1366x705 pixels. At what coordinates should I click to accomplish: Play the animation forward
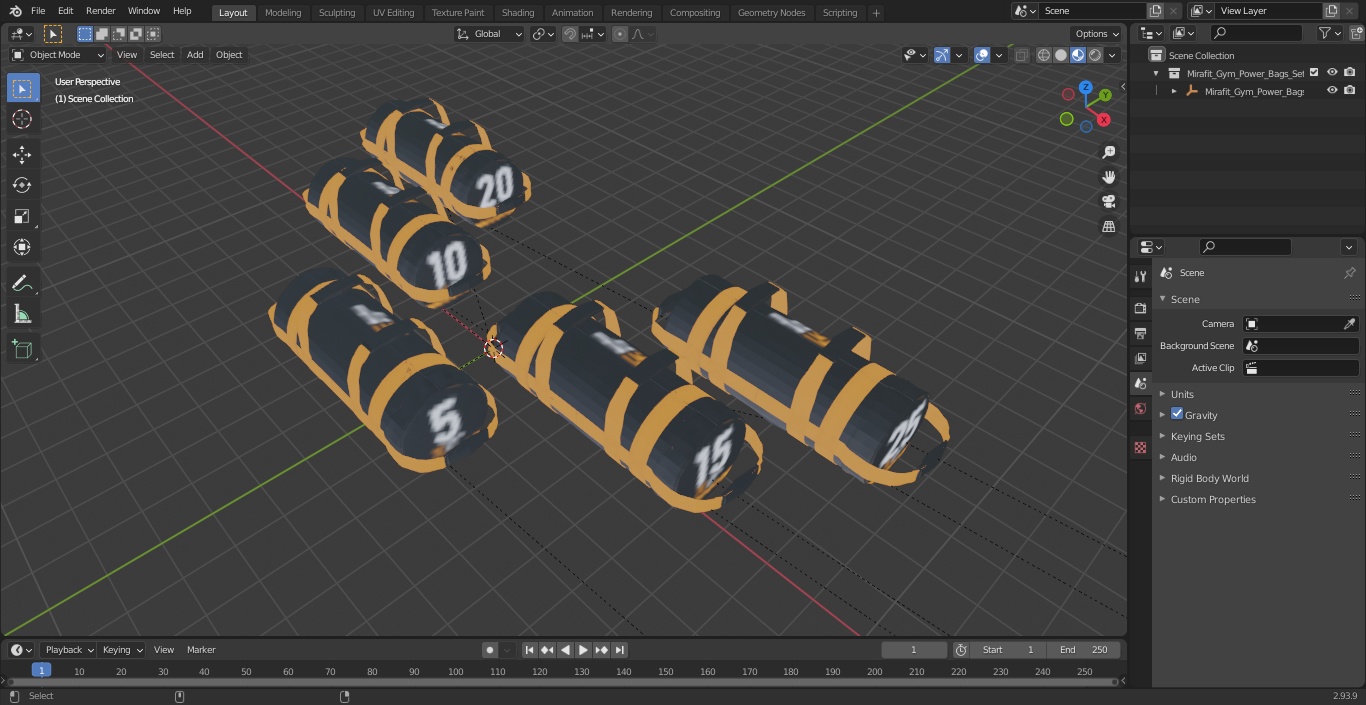coord(583,650)
